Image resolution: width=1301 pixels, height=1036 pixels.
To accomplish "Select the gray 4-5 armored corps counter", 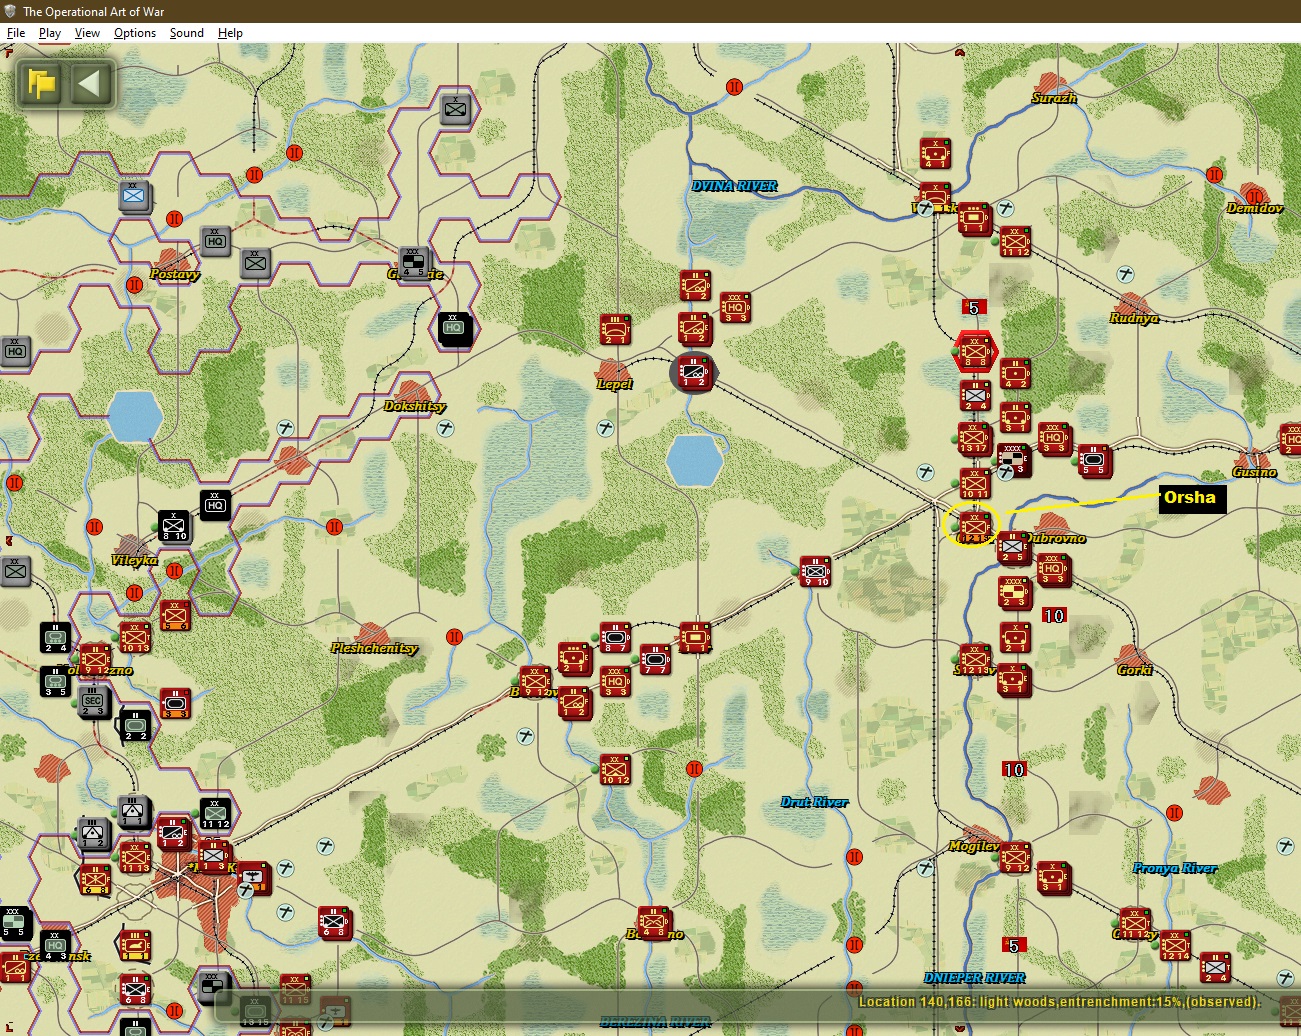I will (414, 262).
